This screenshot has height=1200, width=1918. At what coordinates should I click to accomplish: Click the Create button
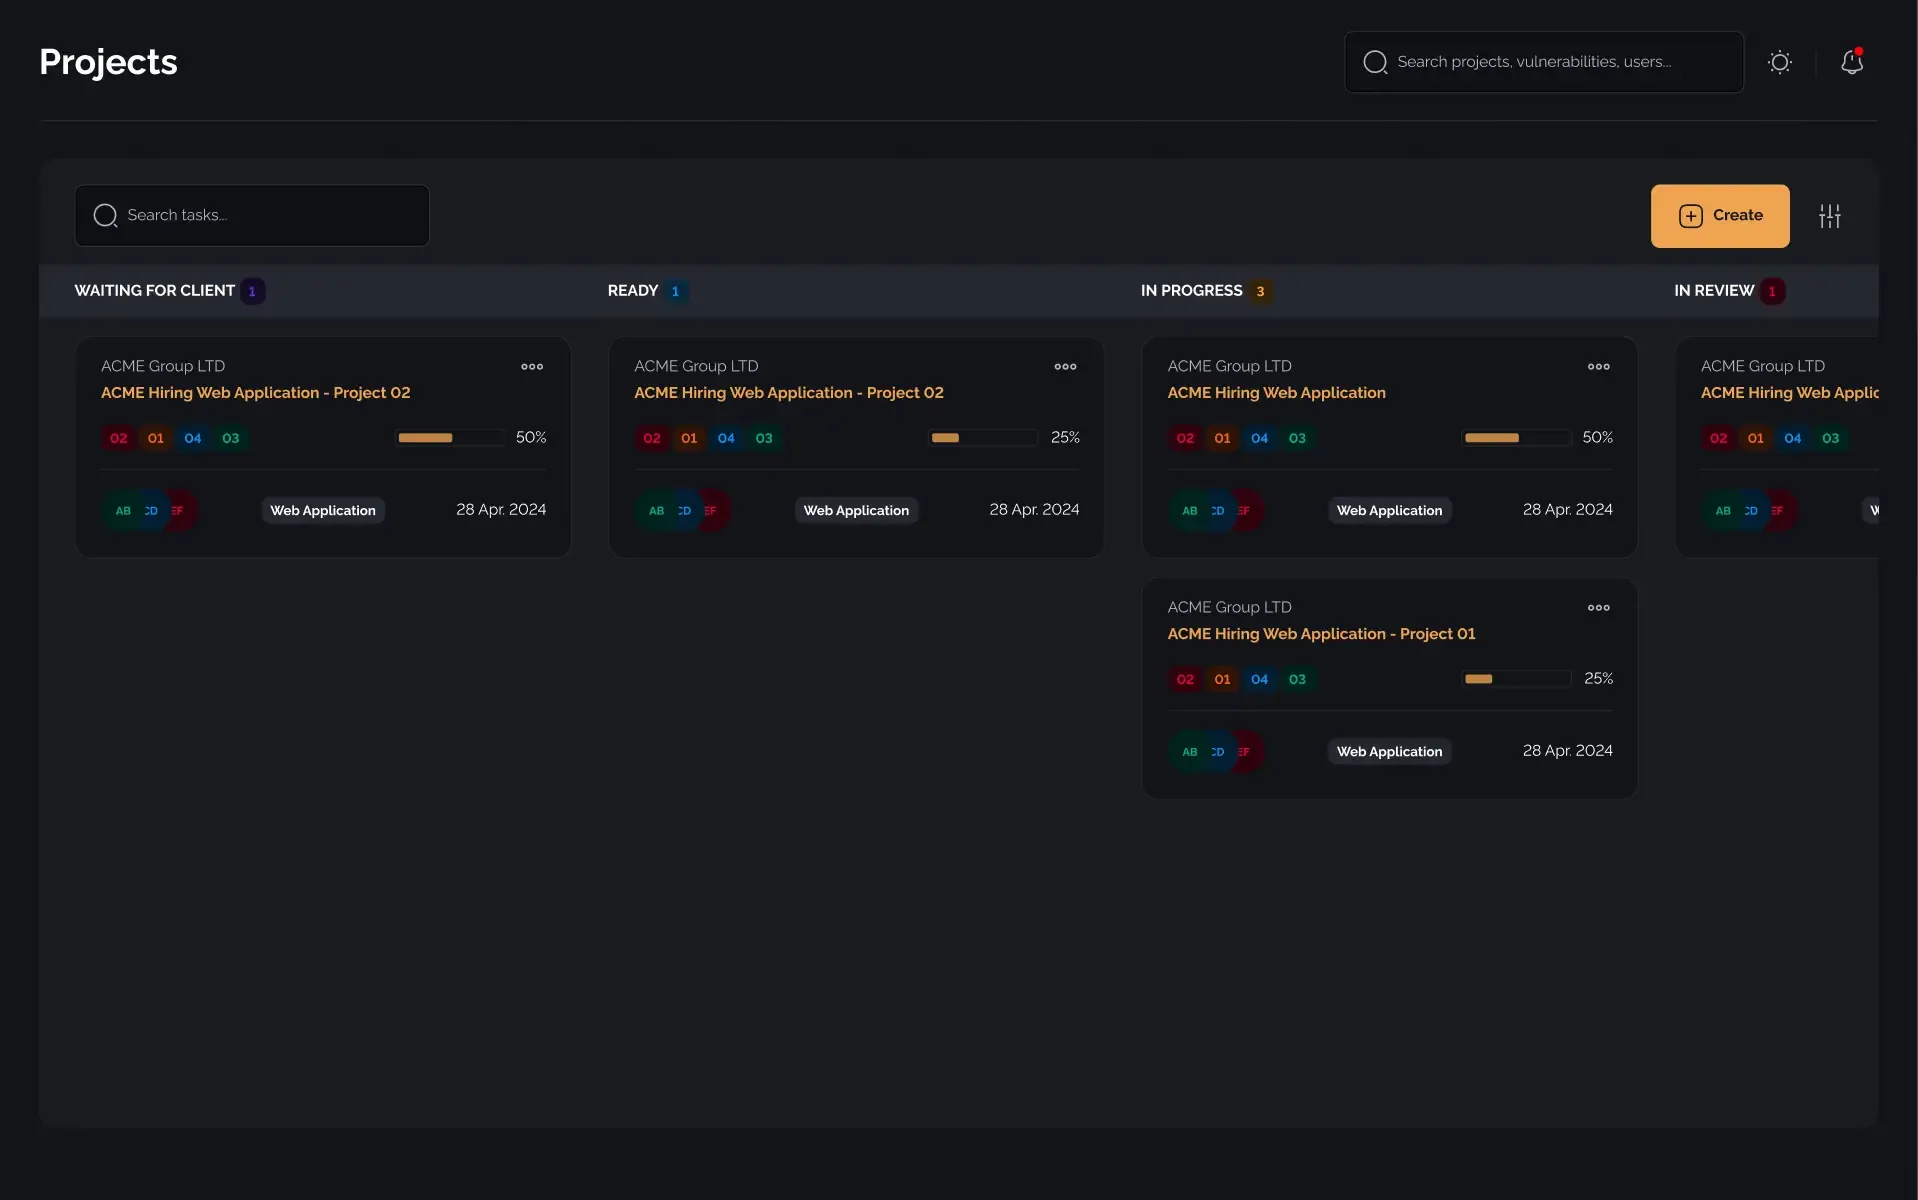tap(1720, 215)
